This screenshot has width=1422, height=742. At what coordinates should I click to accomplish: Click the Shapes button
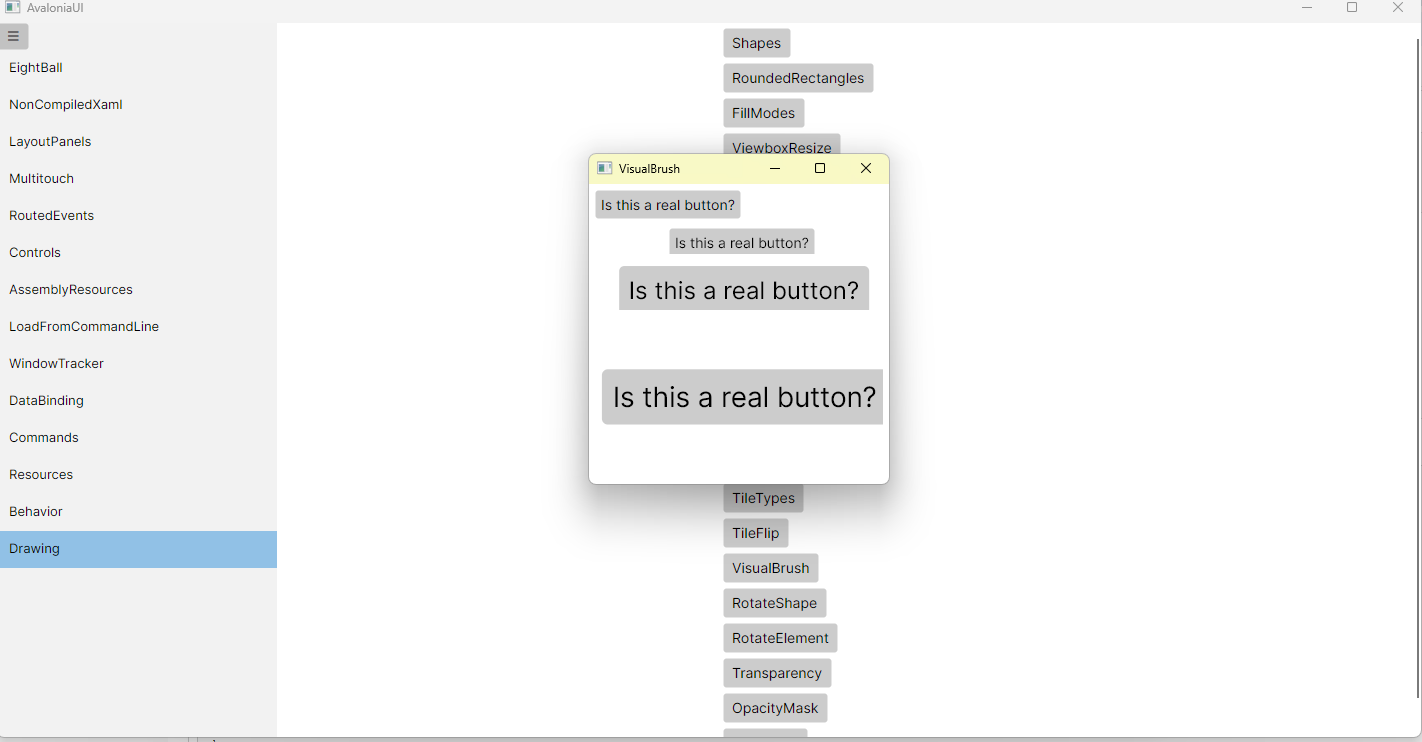[x=757, y=43]
